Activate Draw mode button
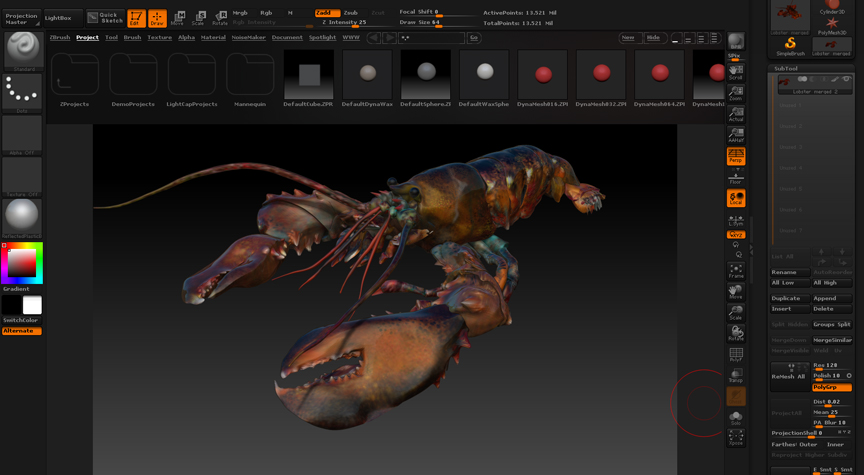This screenshot has height=475, width=864. coord(157,18)
